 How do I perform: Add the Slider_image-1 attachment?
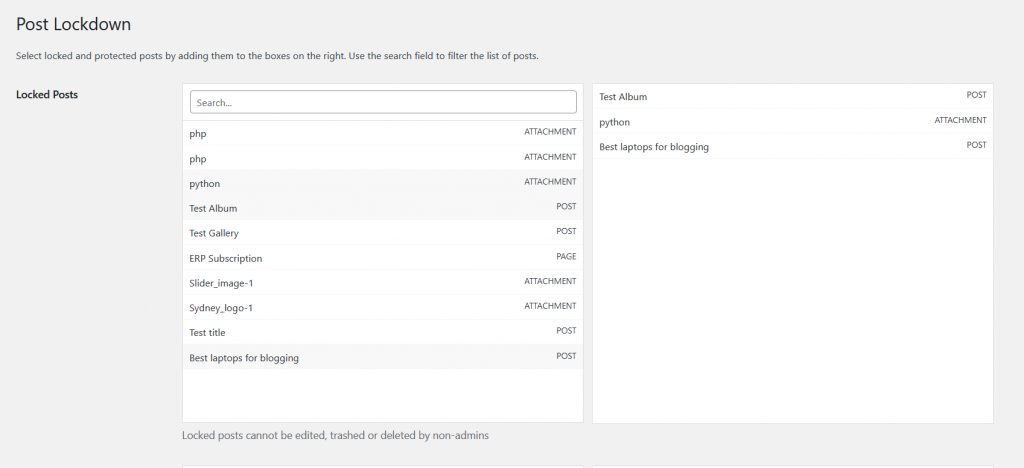tap(383, 283)
